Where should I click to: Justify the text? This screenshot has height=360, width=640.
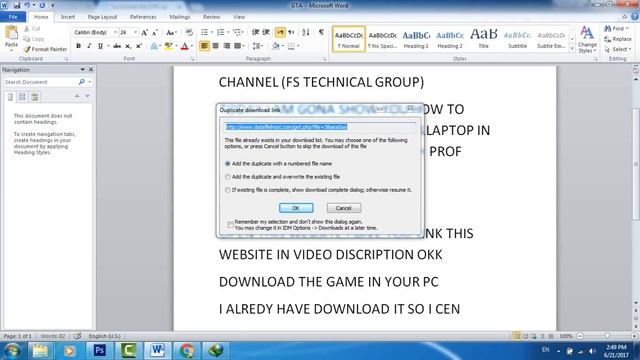237,46
